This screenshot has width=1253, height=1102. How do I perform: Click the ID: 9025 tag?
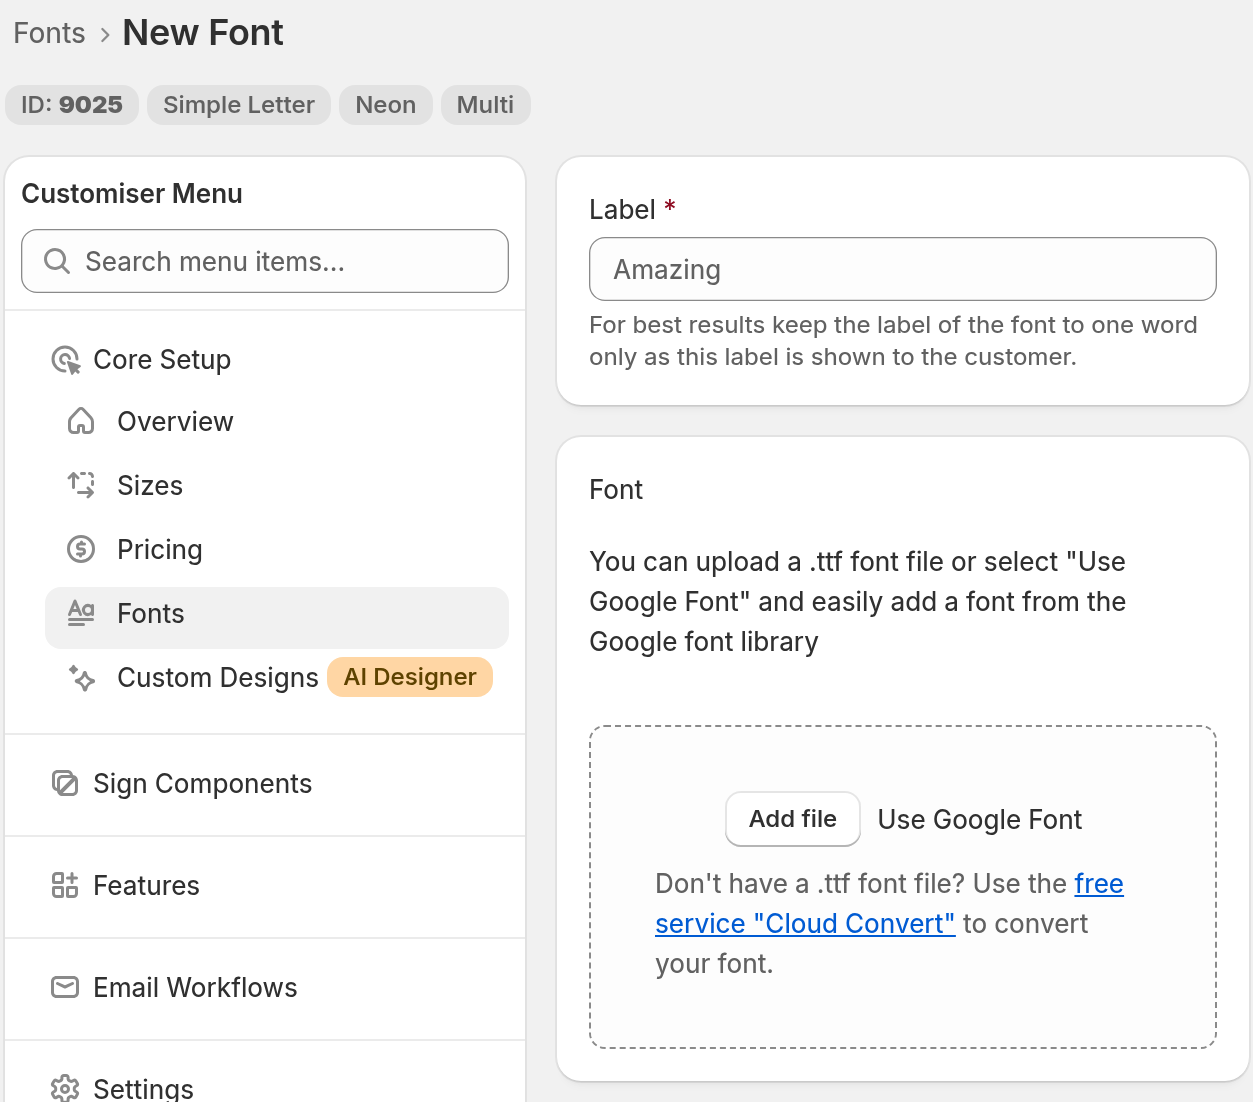pos(72,105)
